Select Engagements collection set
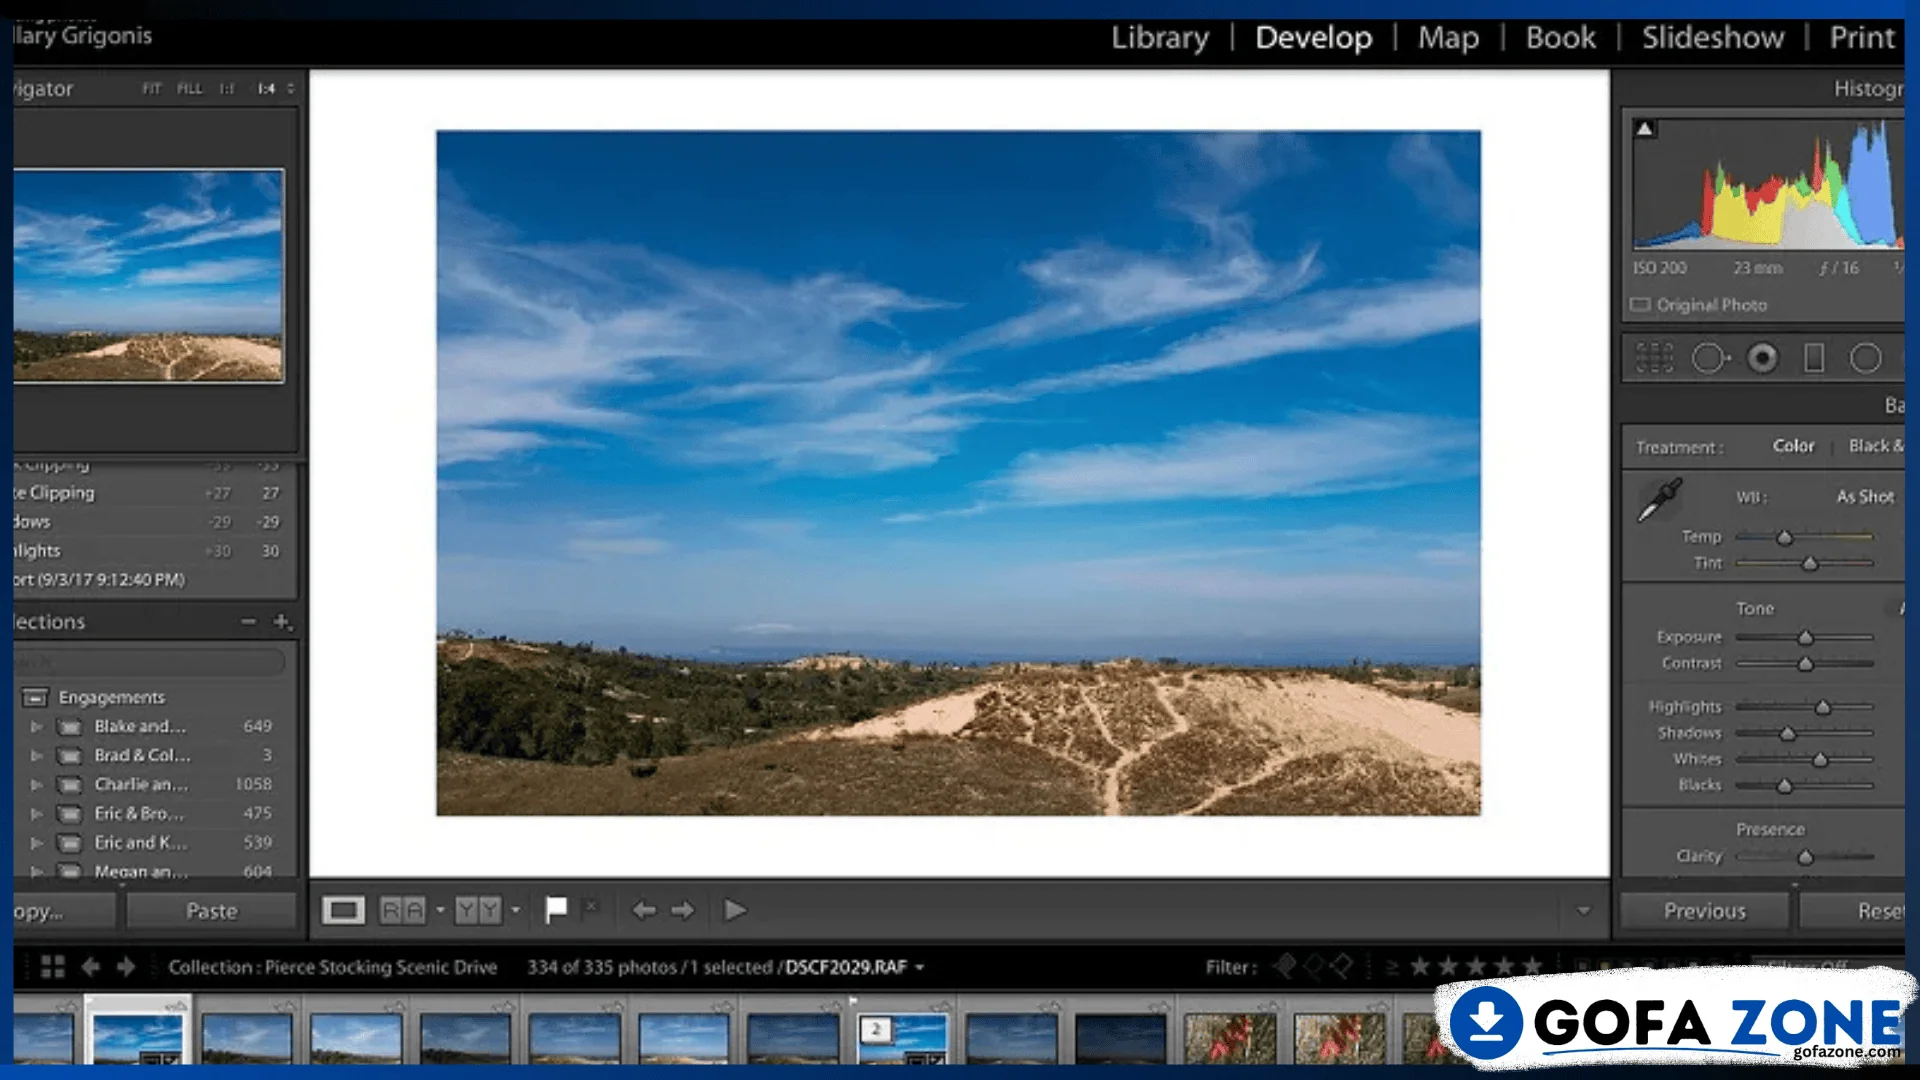The height and width of the screenshot is (1080, 1920). (111, 697)
